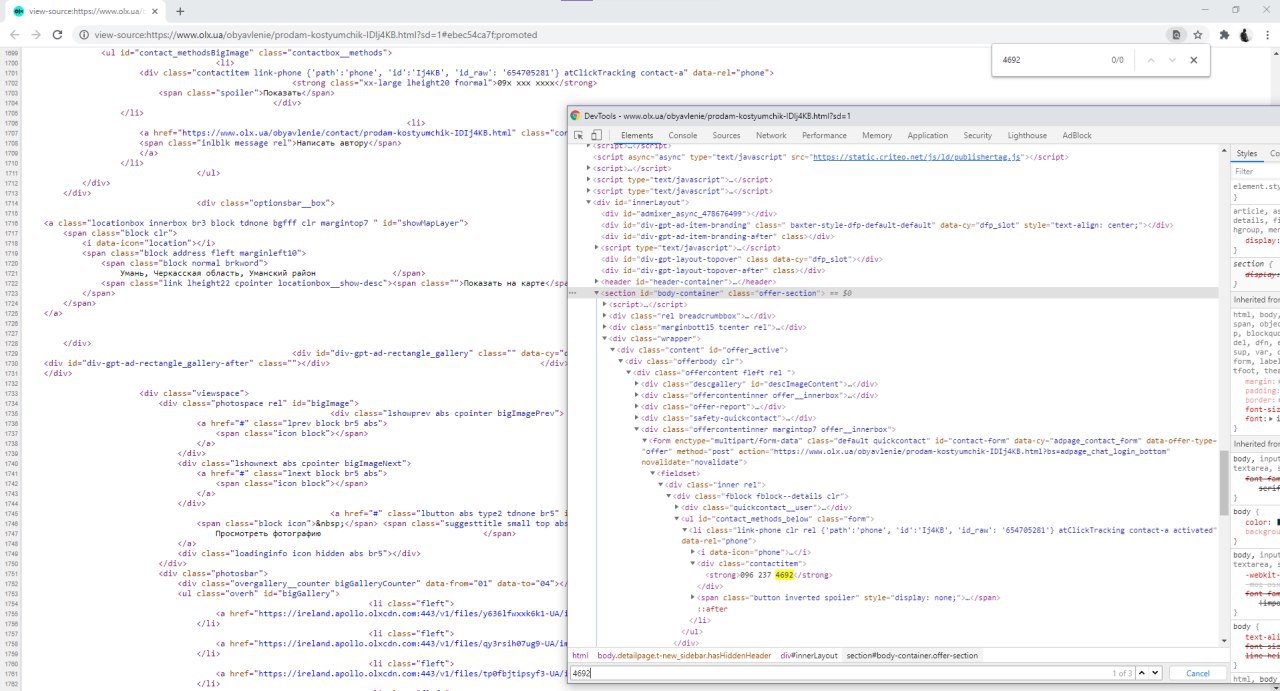The width and height of the screenshot is (1280, 691).
Task: Open the Performance tab
Action: click(824, 135)
